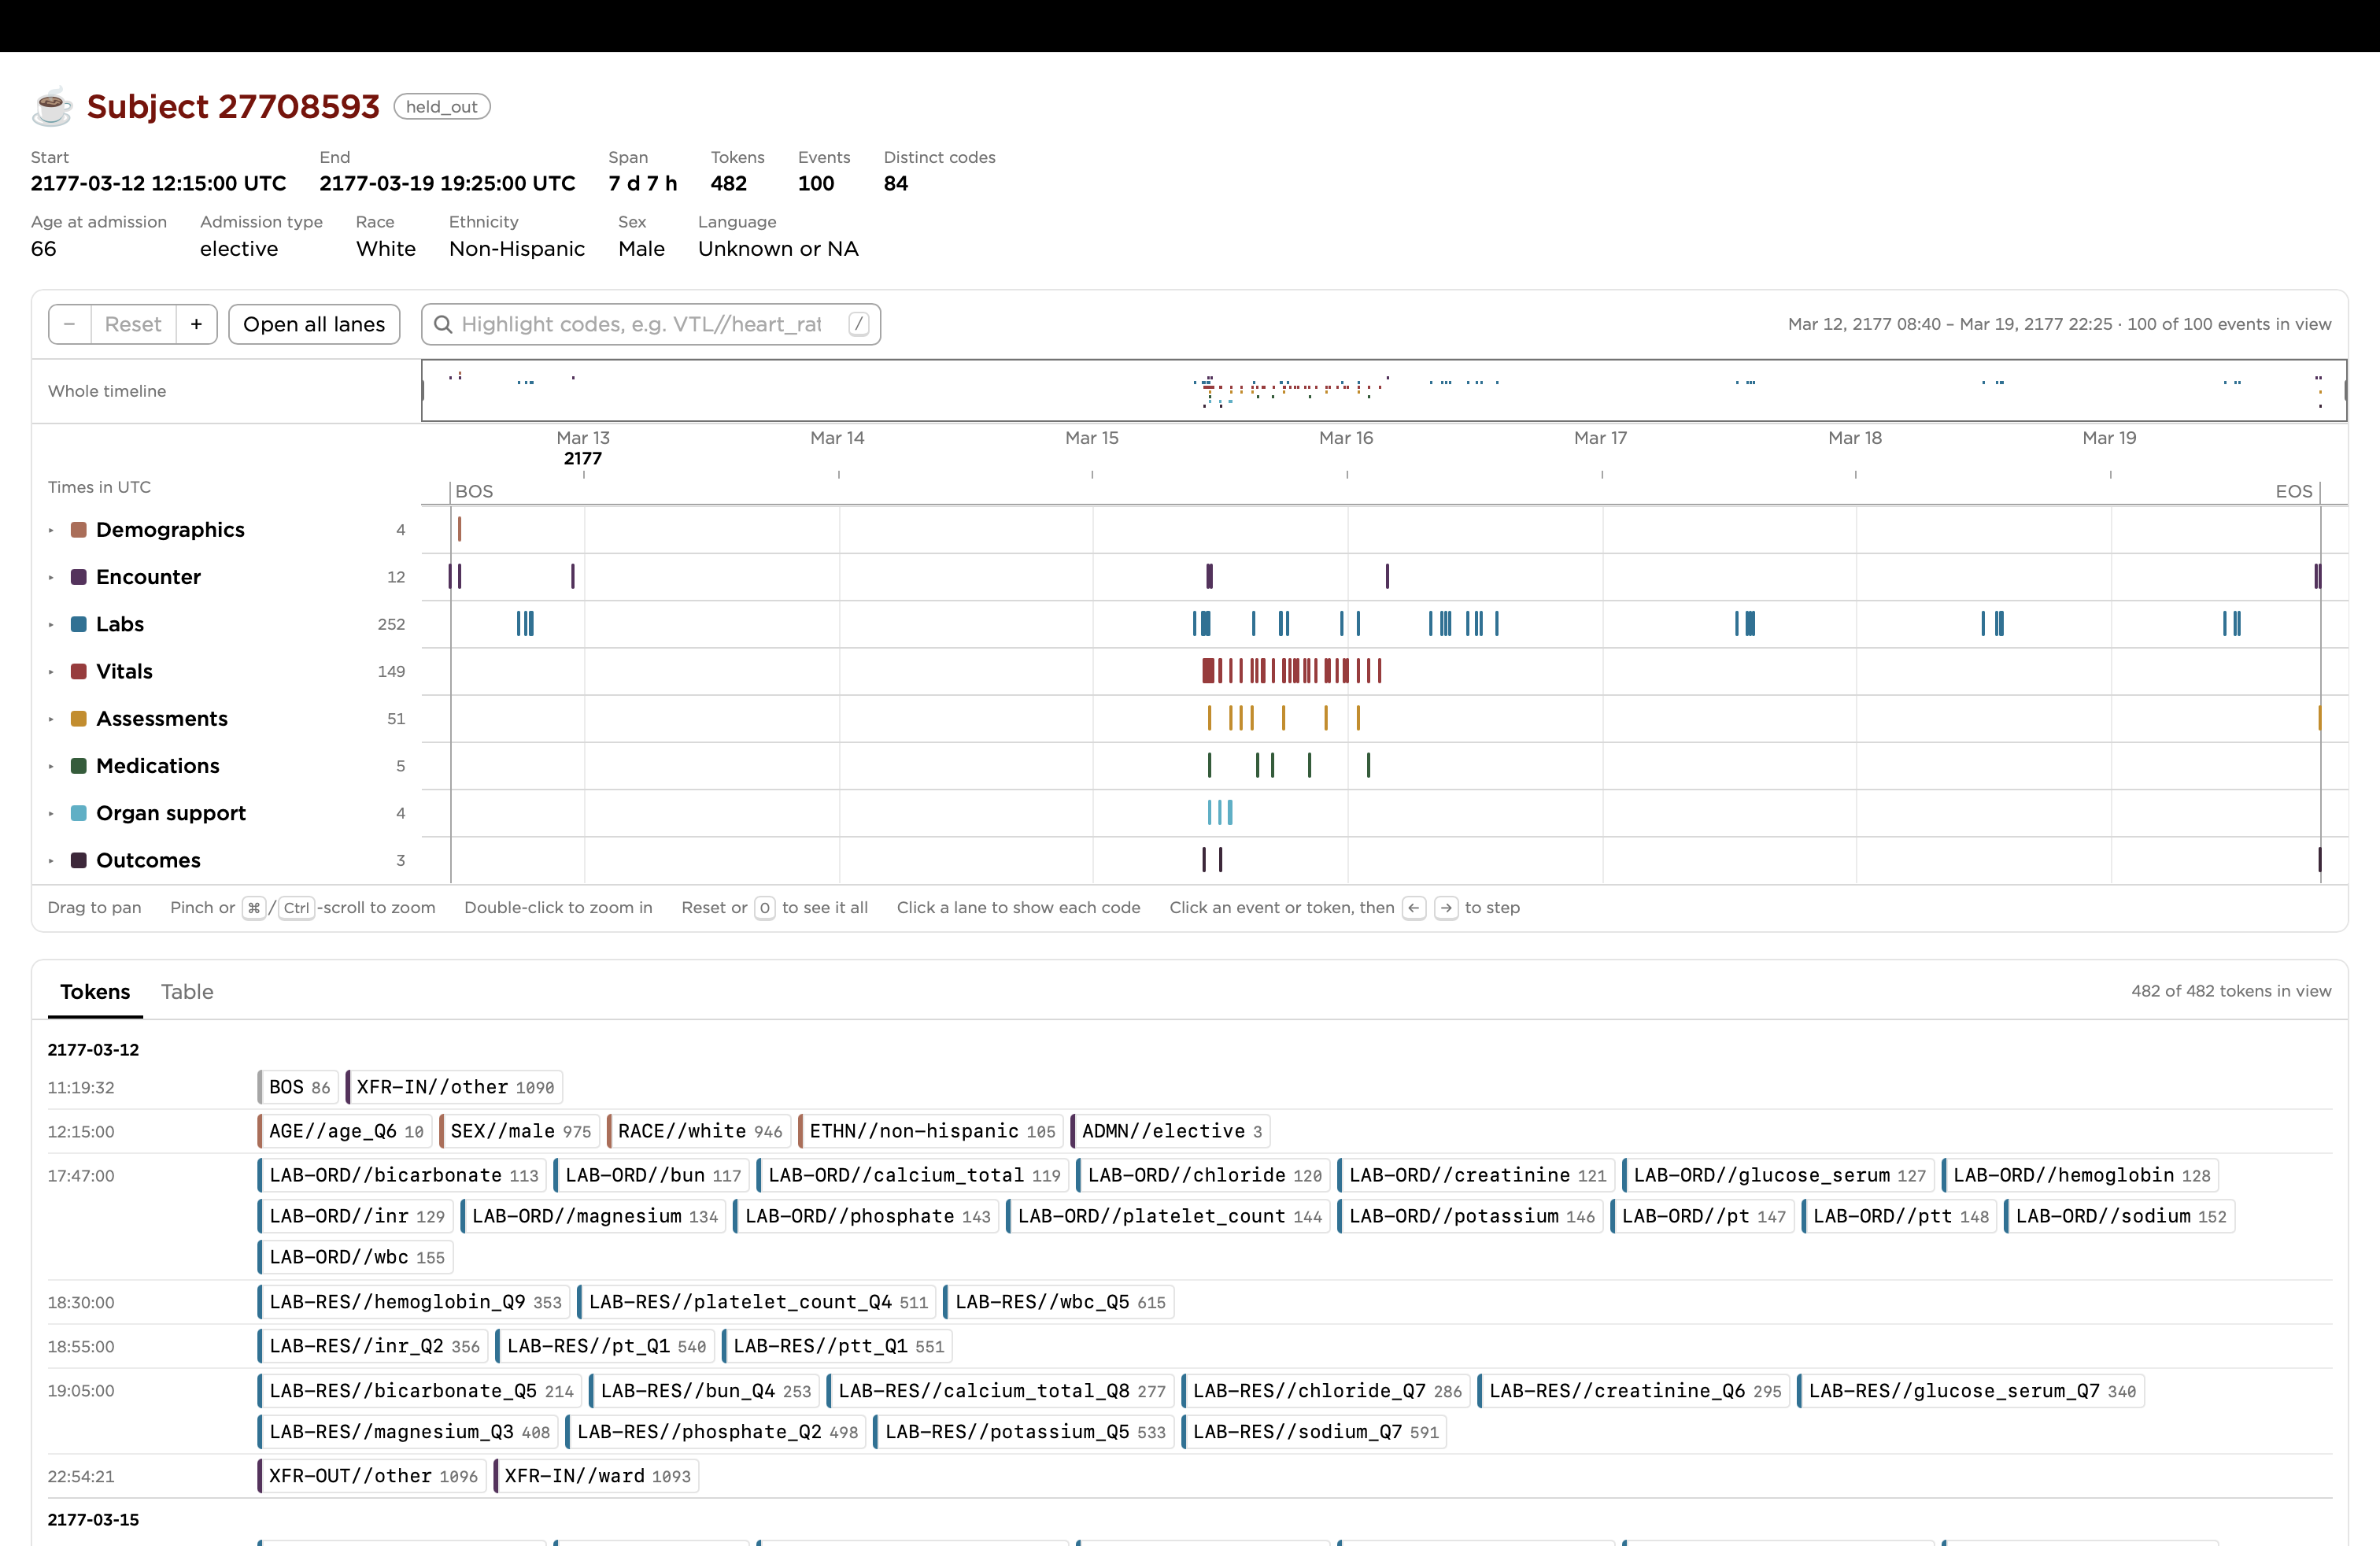Select the AGE//age_Q6 token
This screenshot has height=1546, width=2380.
coord(345,1131)
